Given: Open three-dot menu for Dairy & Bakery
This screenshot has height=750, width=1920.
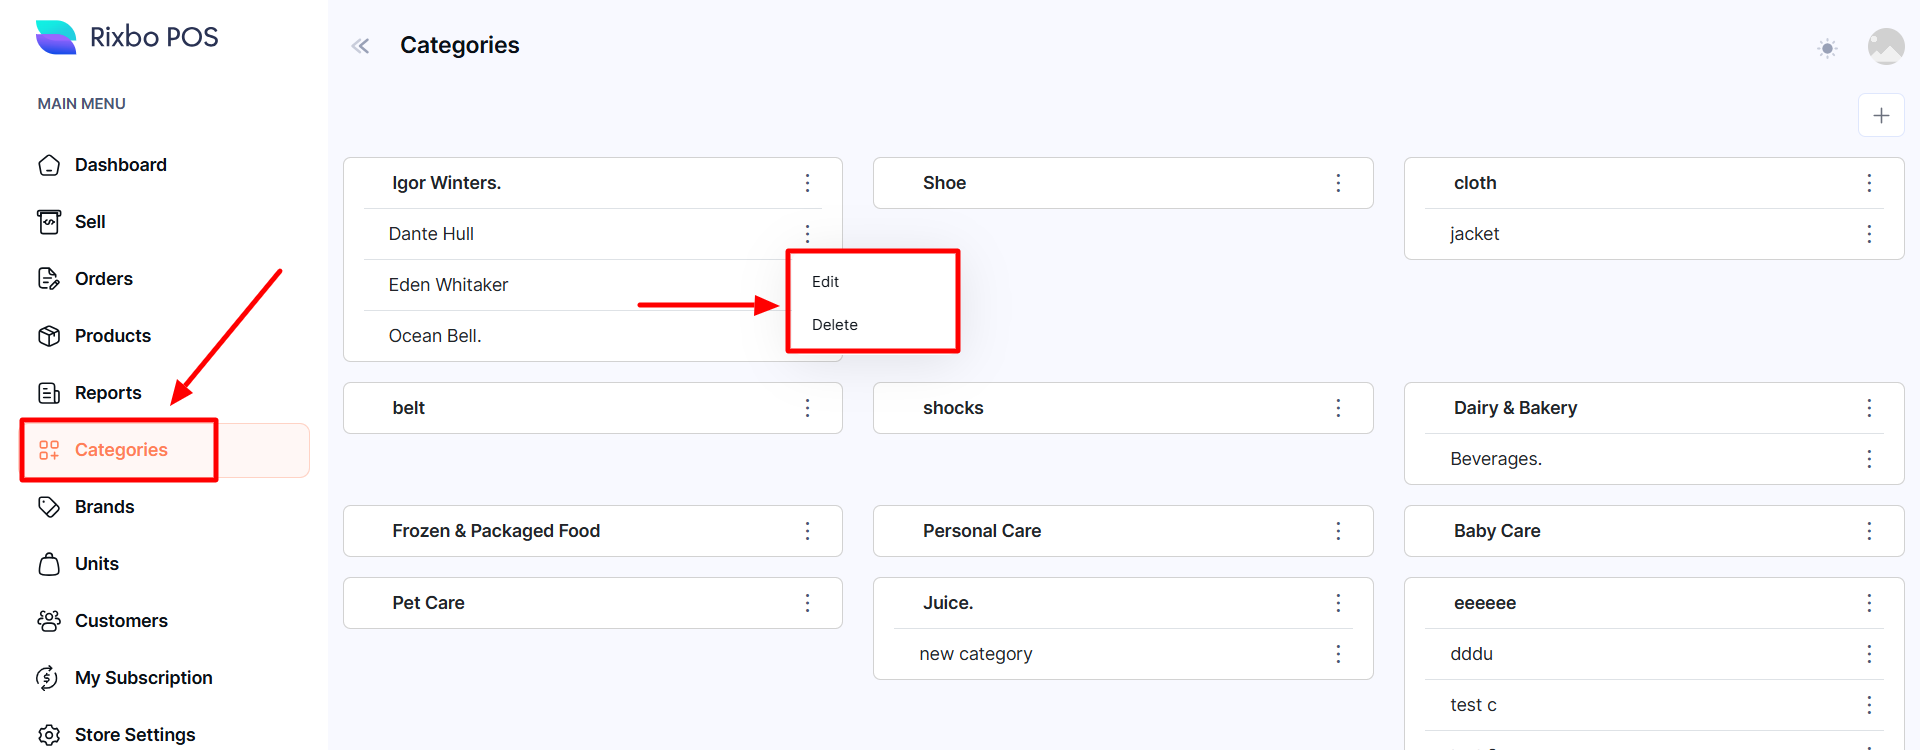Looking at the screenshot, I should click(x=1868, y=408).
